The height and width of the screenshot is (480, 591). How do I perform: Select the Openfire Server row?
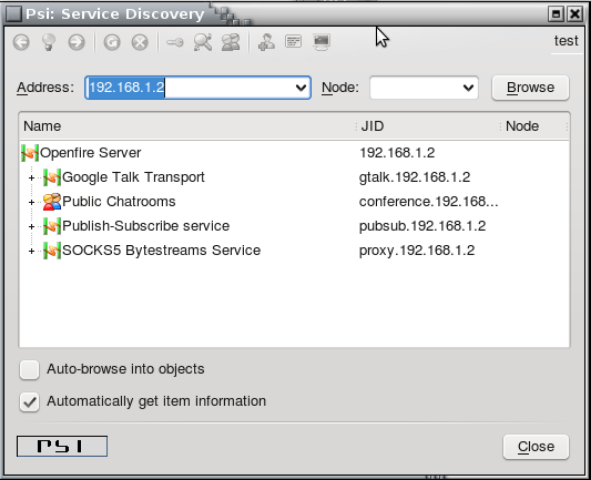[294, 153]
